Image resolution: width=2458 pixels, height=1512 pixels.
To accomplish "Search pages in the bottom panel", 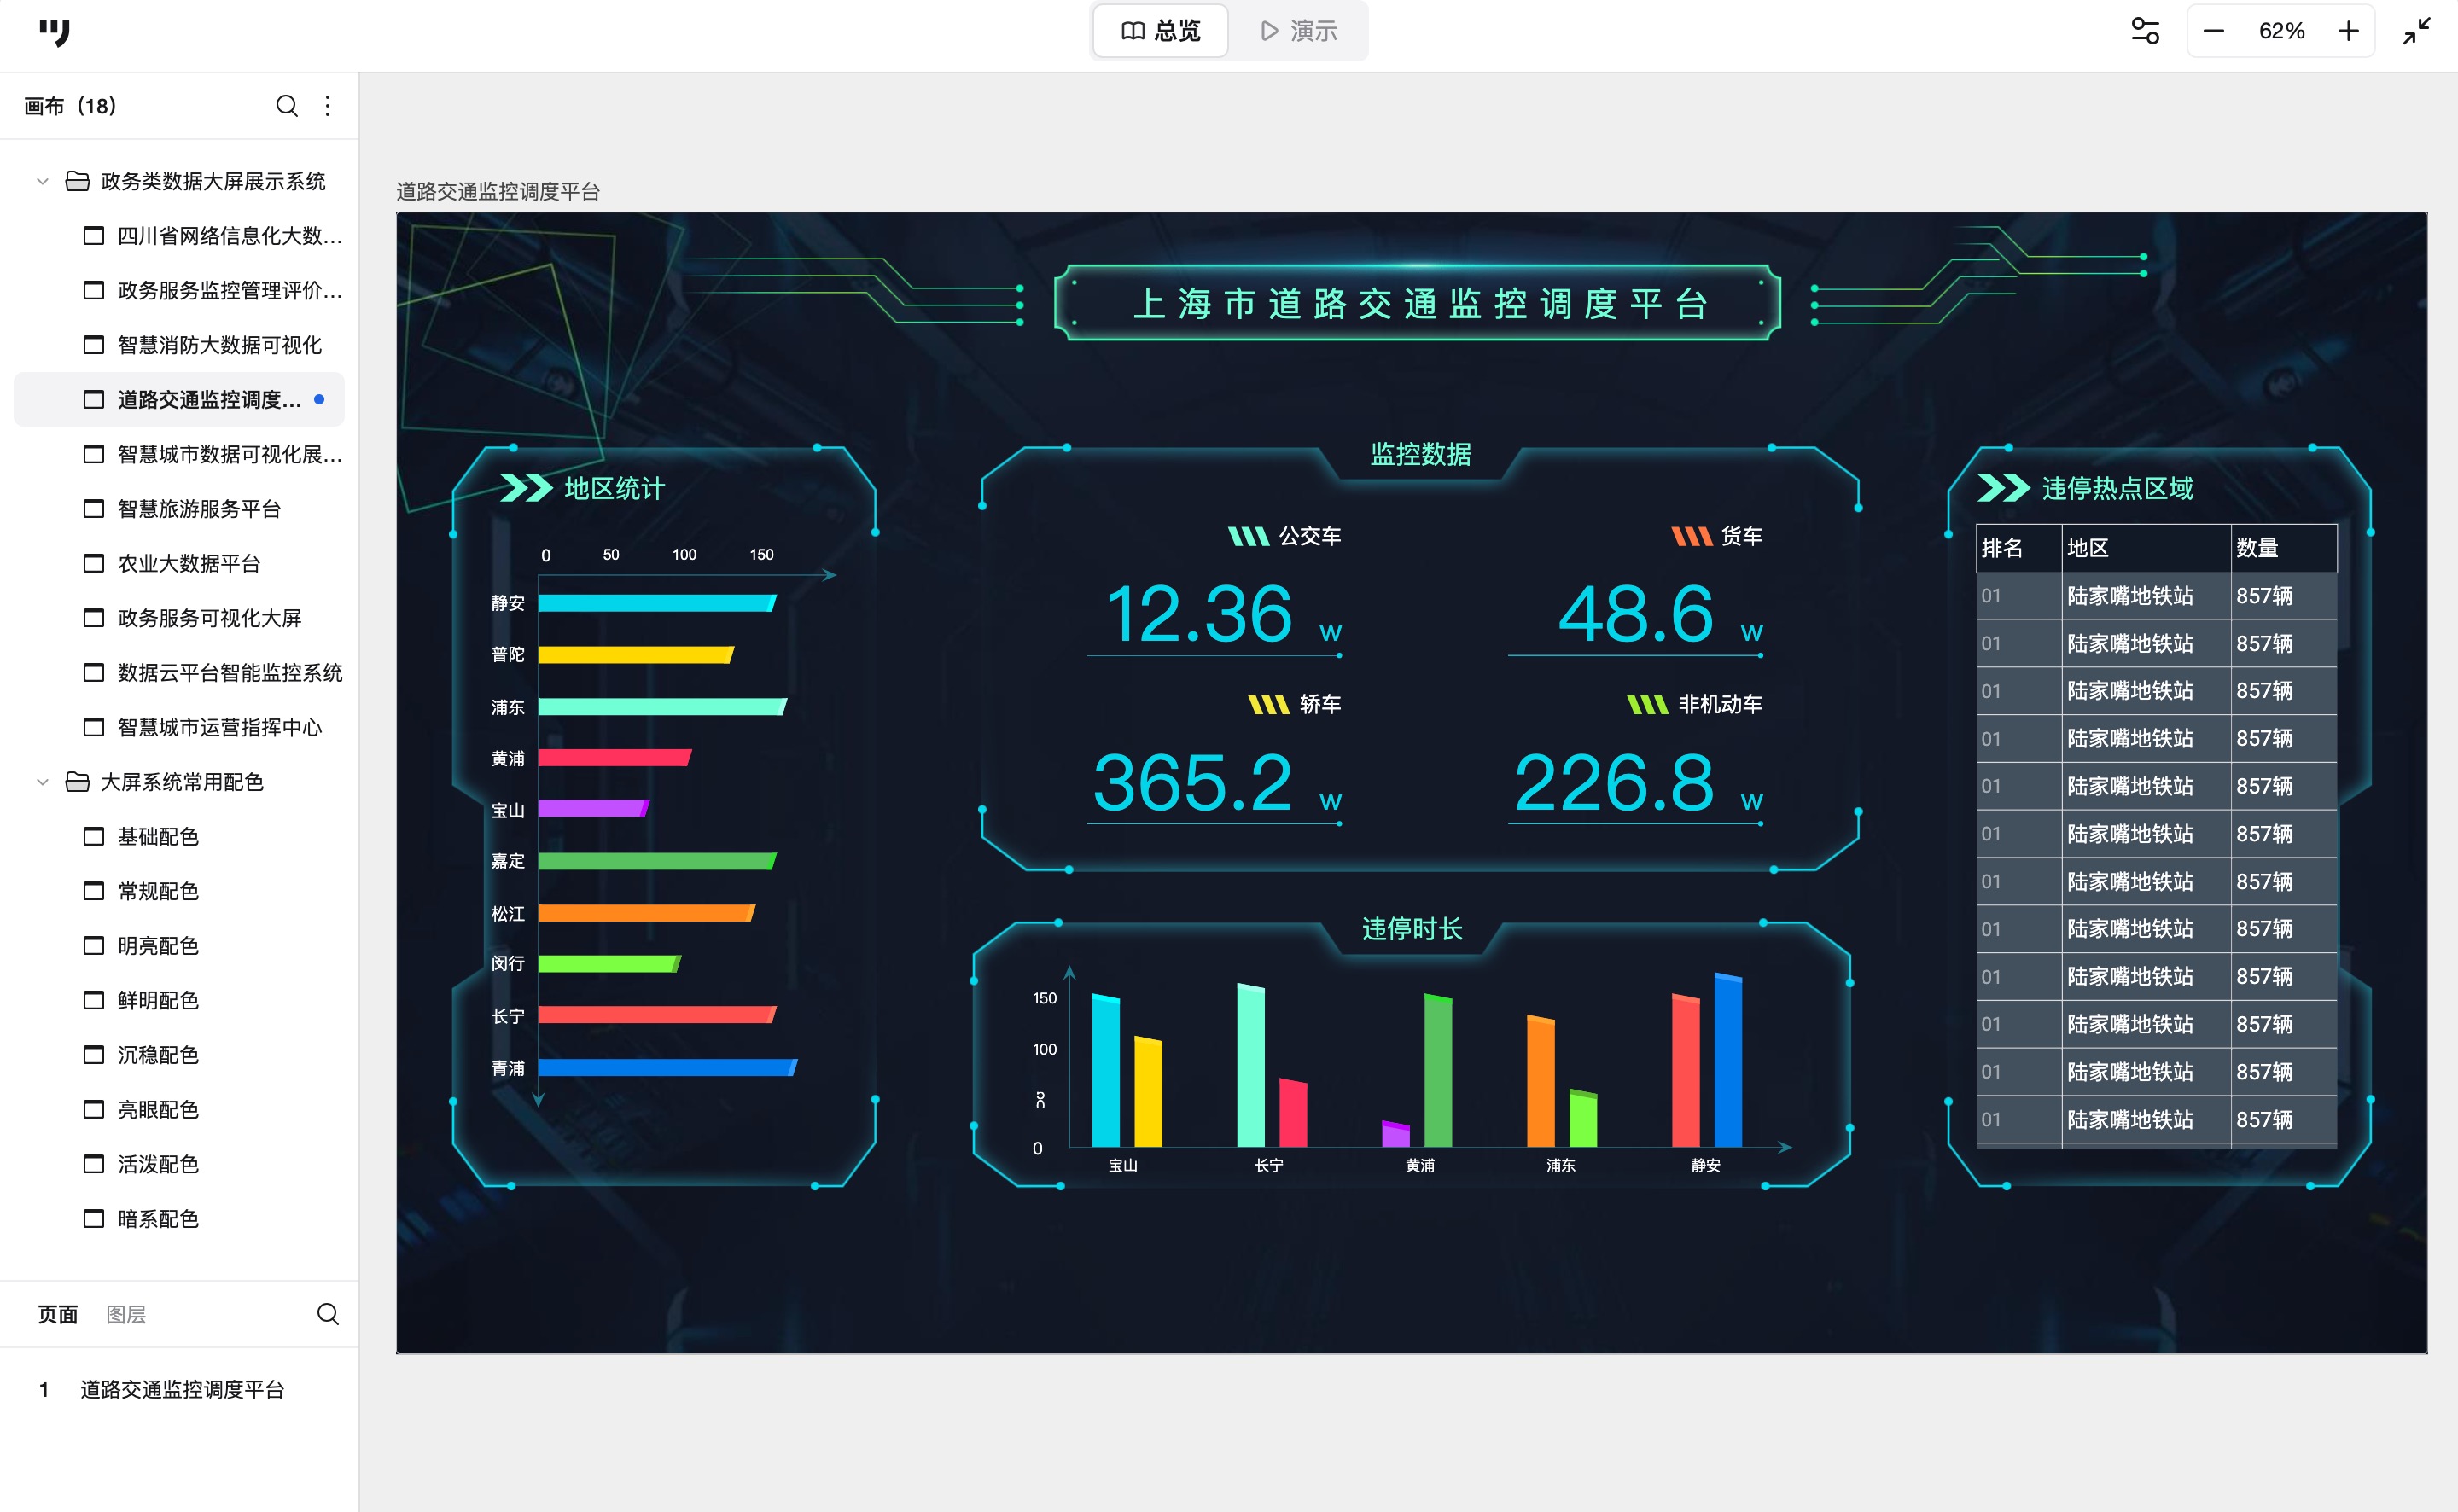I will [327, 1314].
